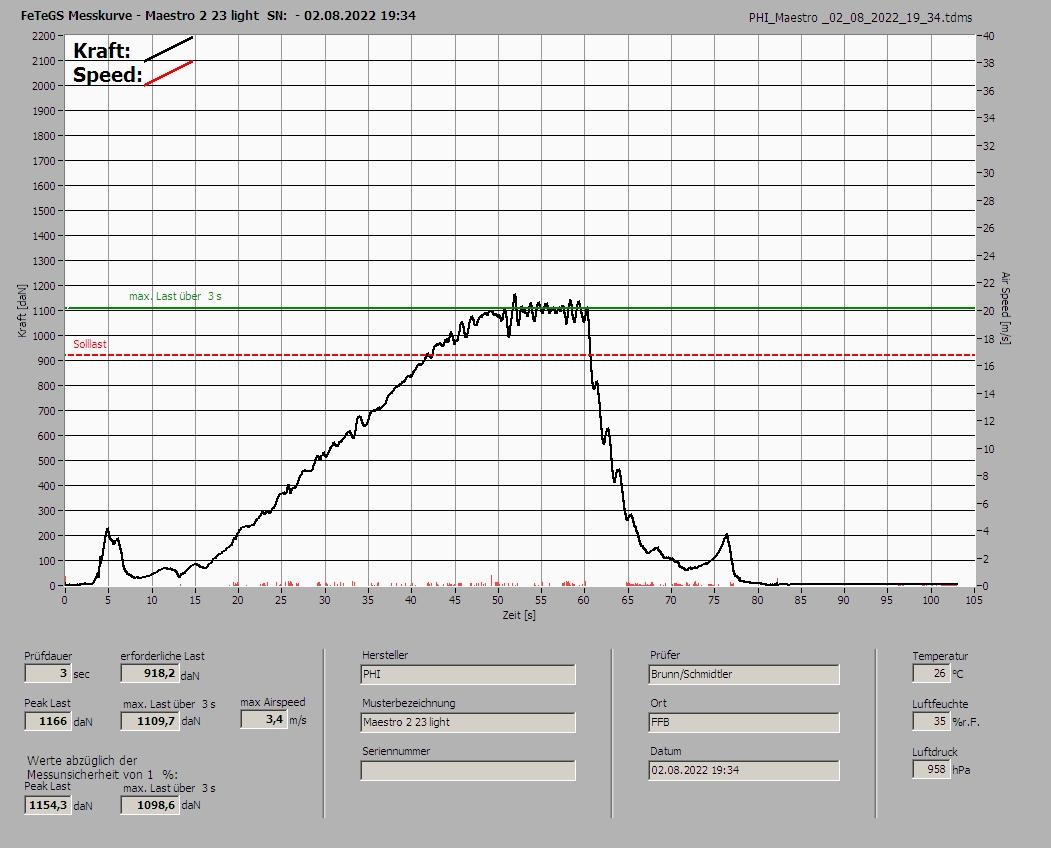Click the Peak Last field showing 1166
The image size is (1051, 848).
(x=48, y=721)
